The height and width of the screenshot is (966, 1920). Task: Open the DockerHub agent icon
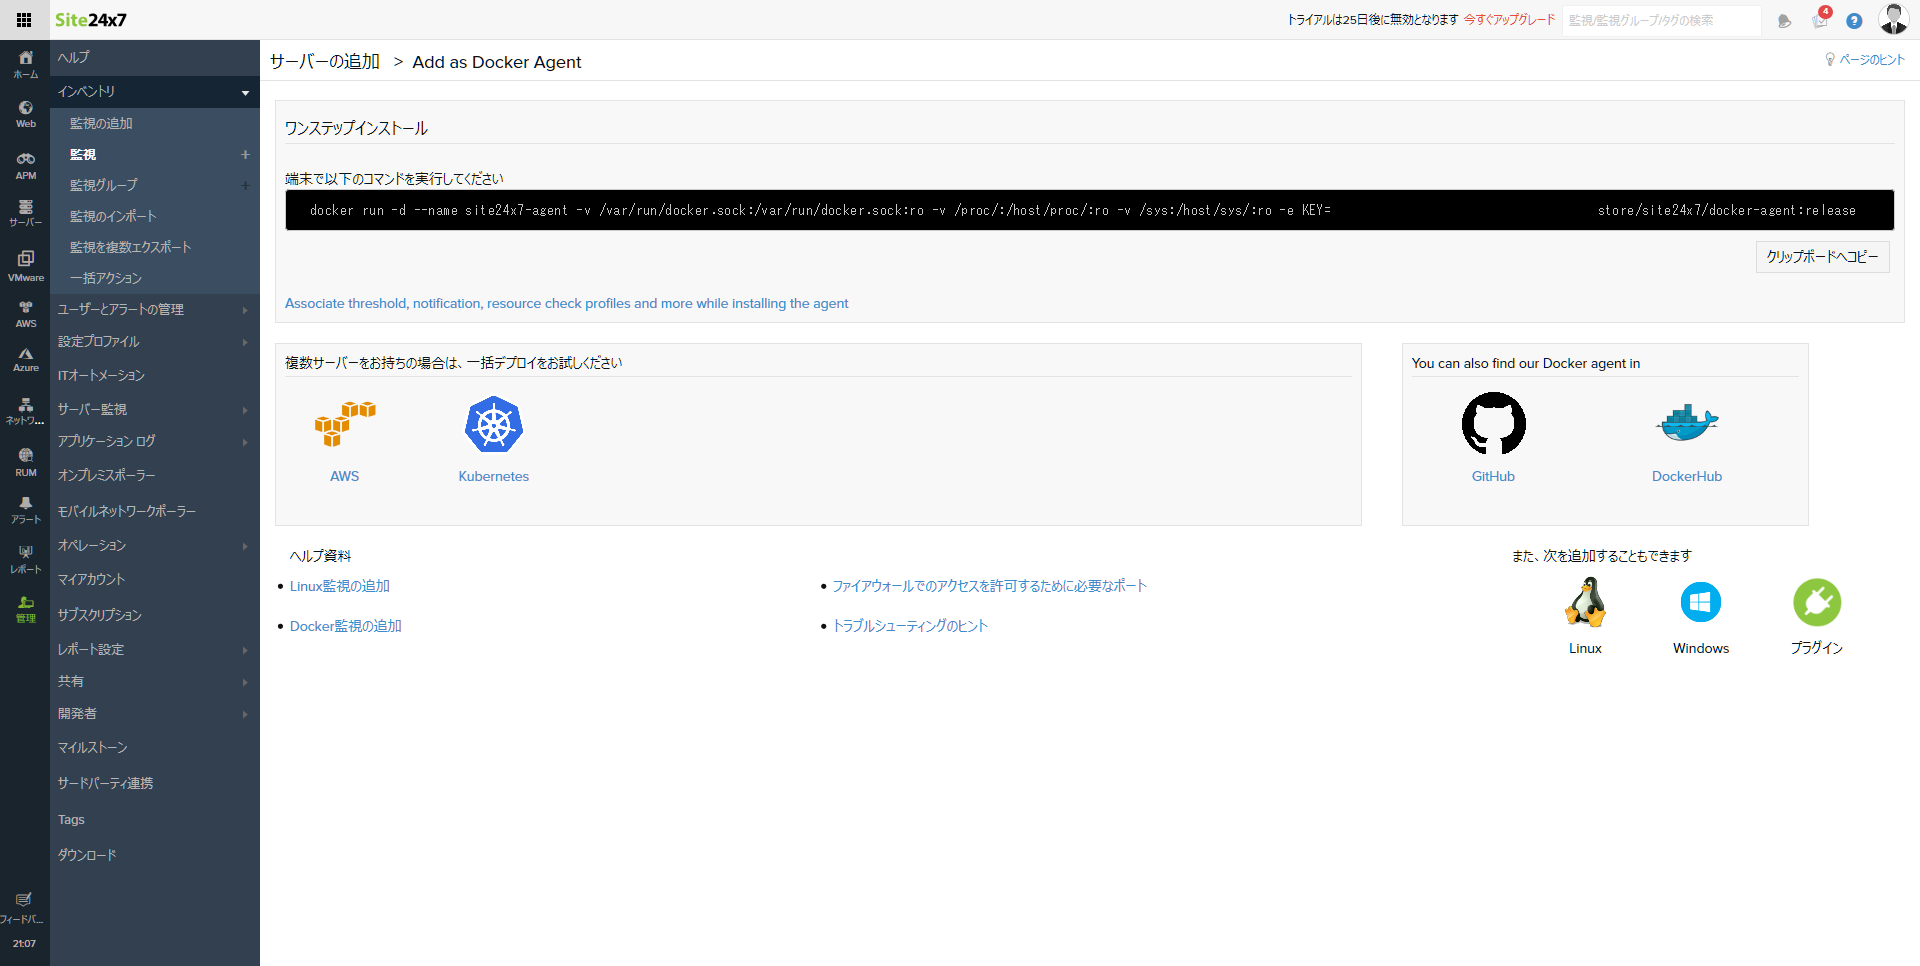tap(1687, 423)
